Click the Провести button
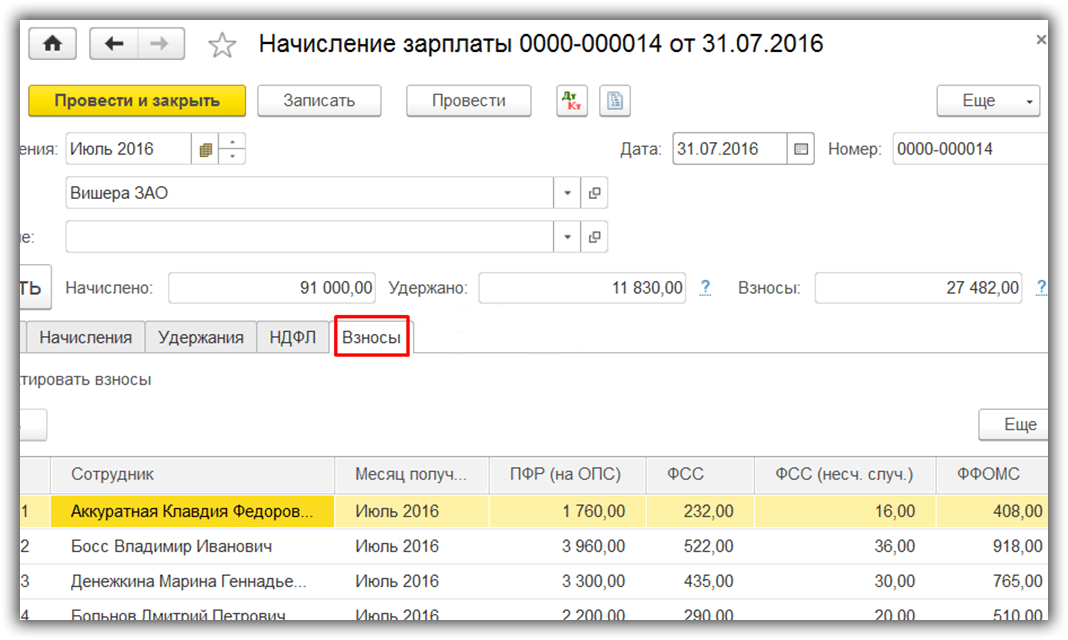The height and width of the screenshot is (640, 1068). coord(468,101)
